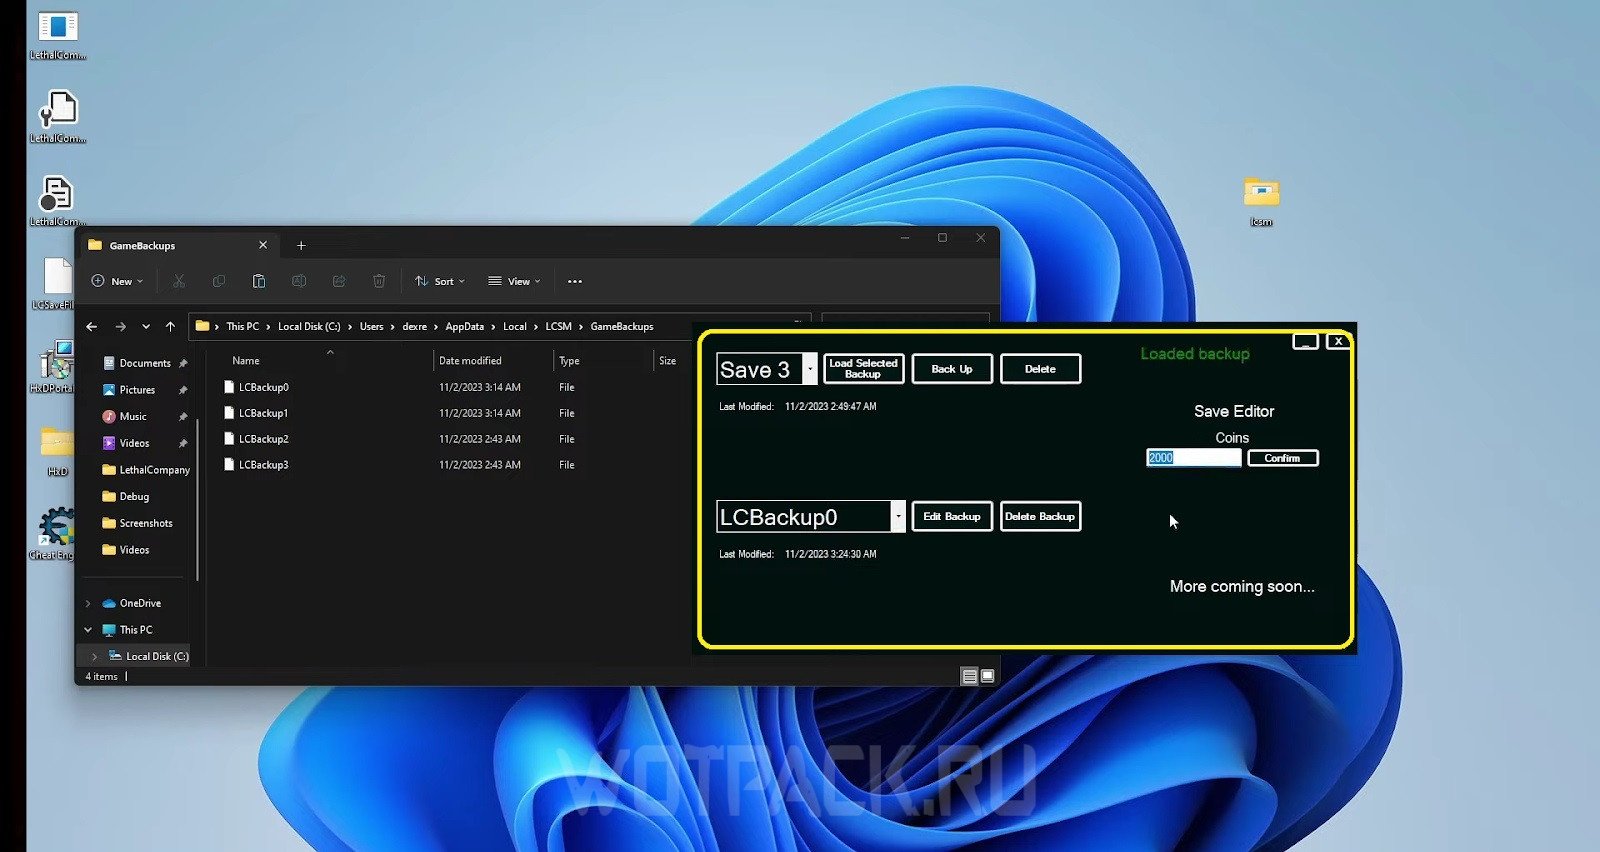Sort files by Type column header
Viewport: 1600px width, 852px height.
(569, 361)
